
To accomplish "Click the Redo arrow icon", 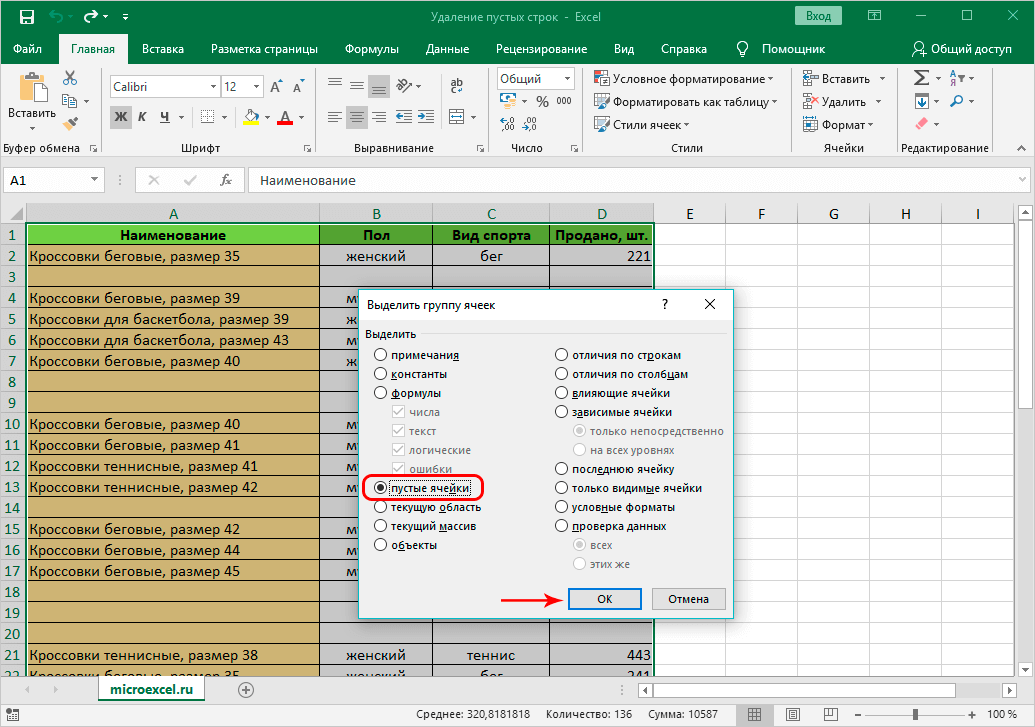I will click(x=90, y=17).
